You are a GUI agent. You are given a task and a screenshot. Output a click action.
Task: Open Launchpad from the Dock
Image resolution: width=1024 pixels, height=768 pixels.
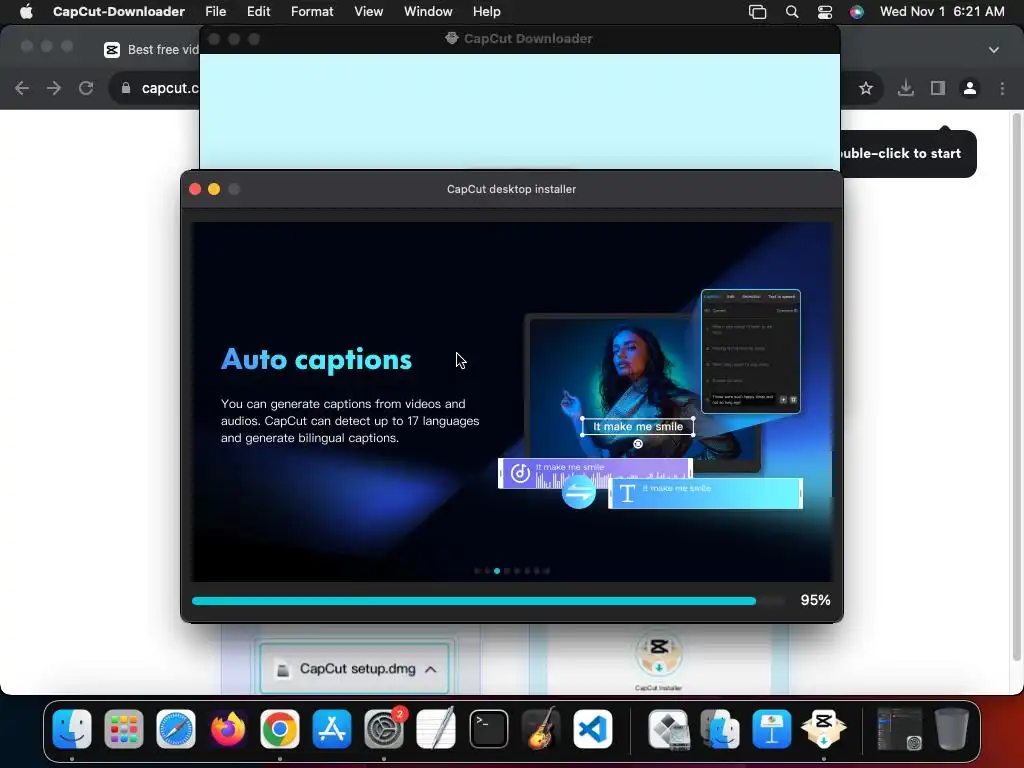point(123,729)
